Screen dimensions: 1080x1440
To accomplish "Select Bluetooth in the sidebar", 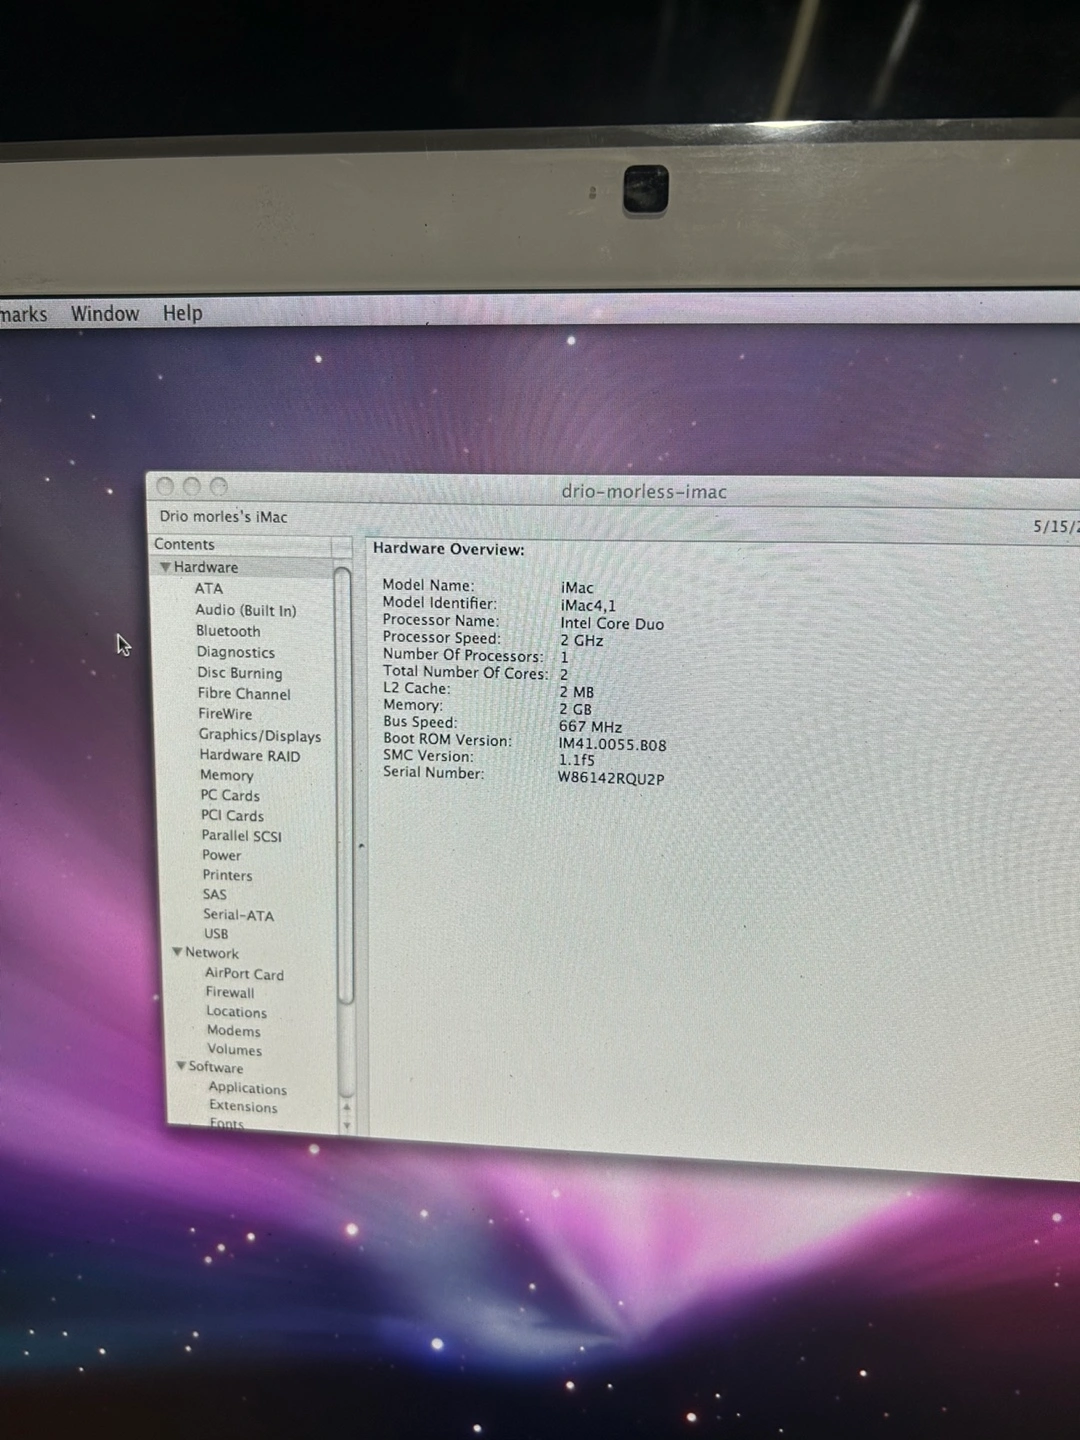I will coord(227,631).
